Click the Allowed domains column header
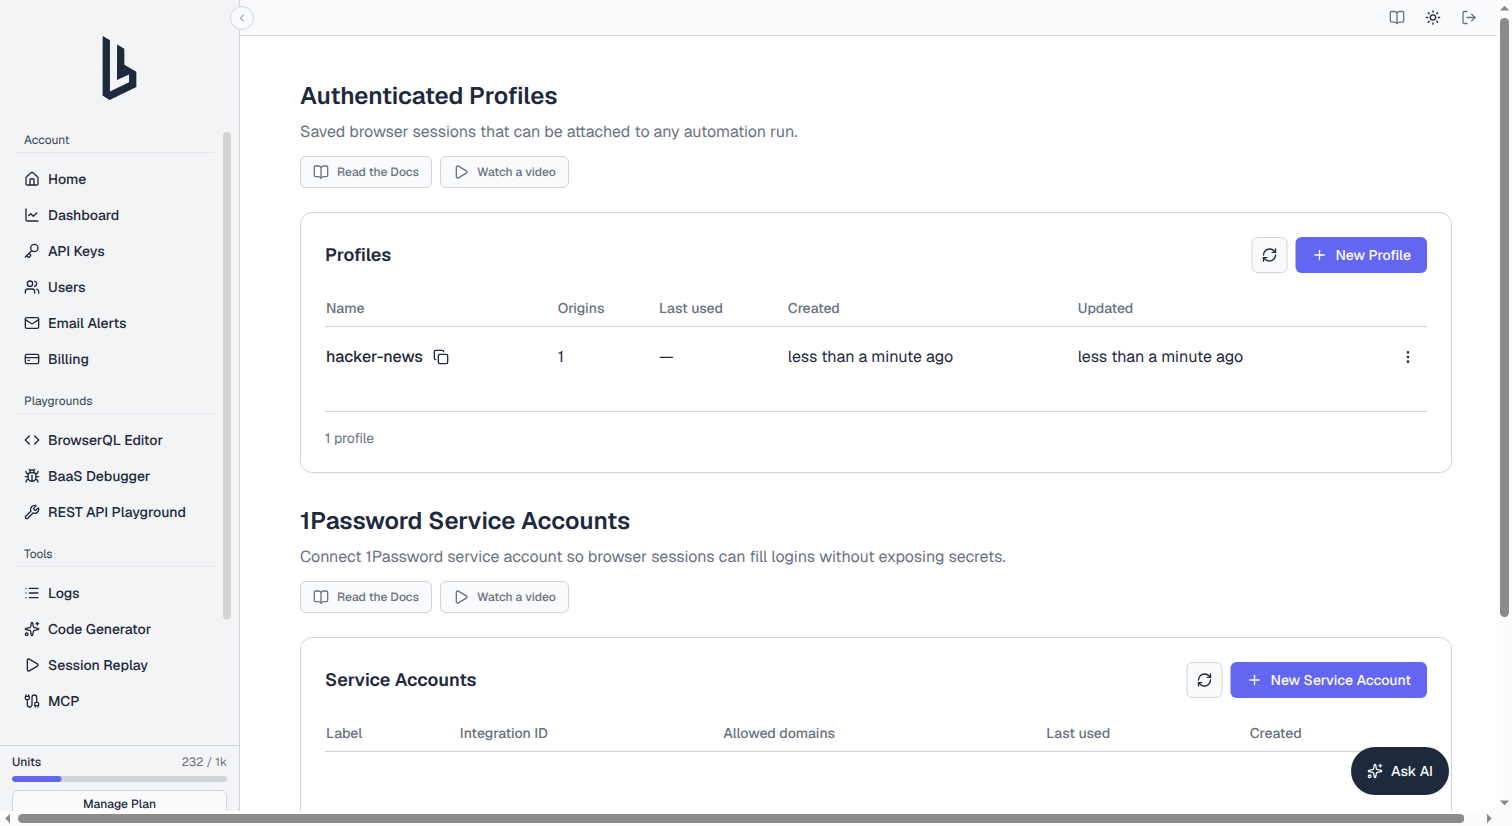Viewport: 1512px width, 826px height. click(779, 733)
